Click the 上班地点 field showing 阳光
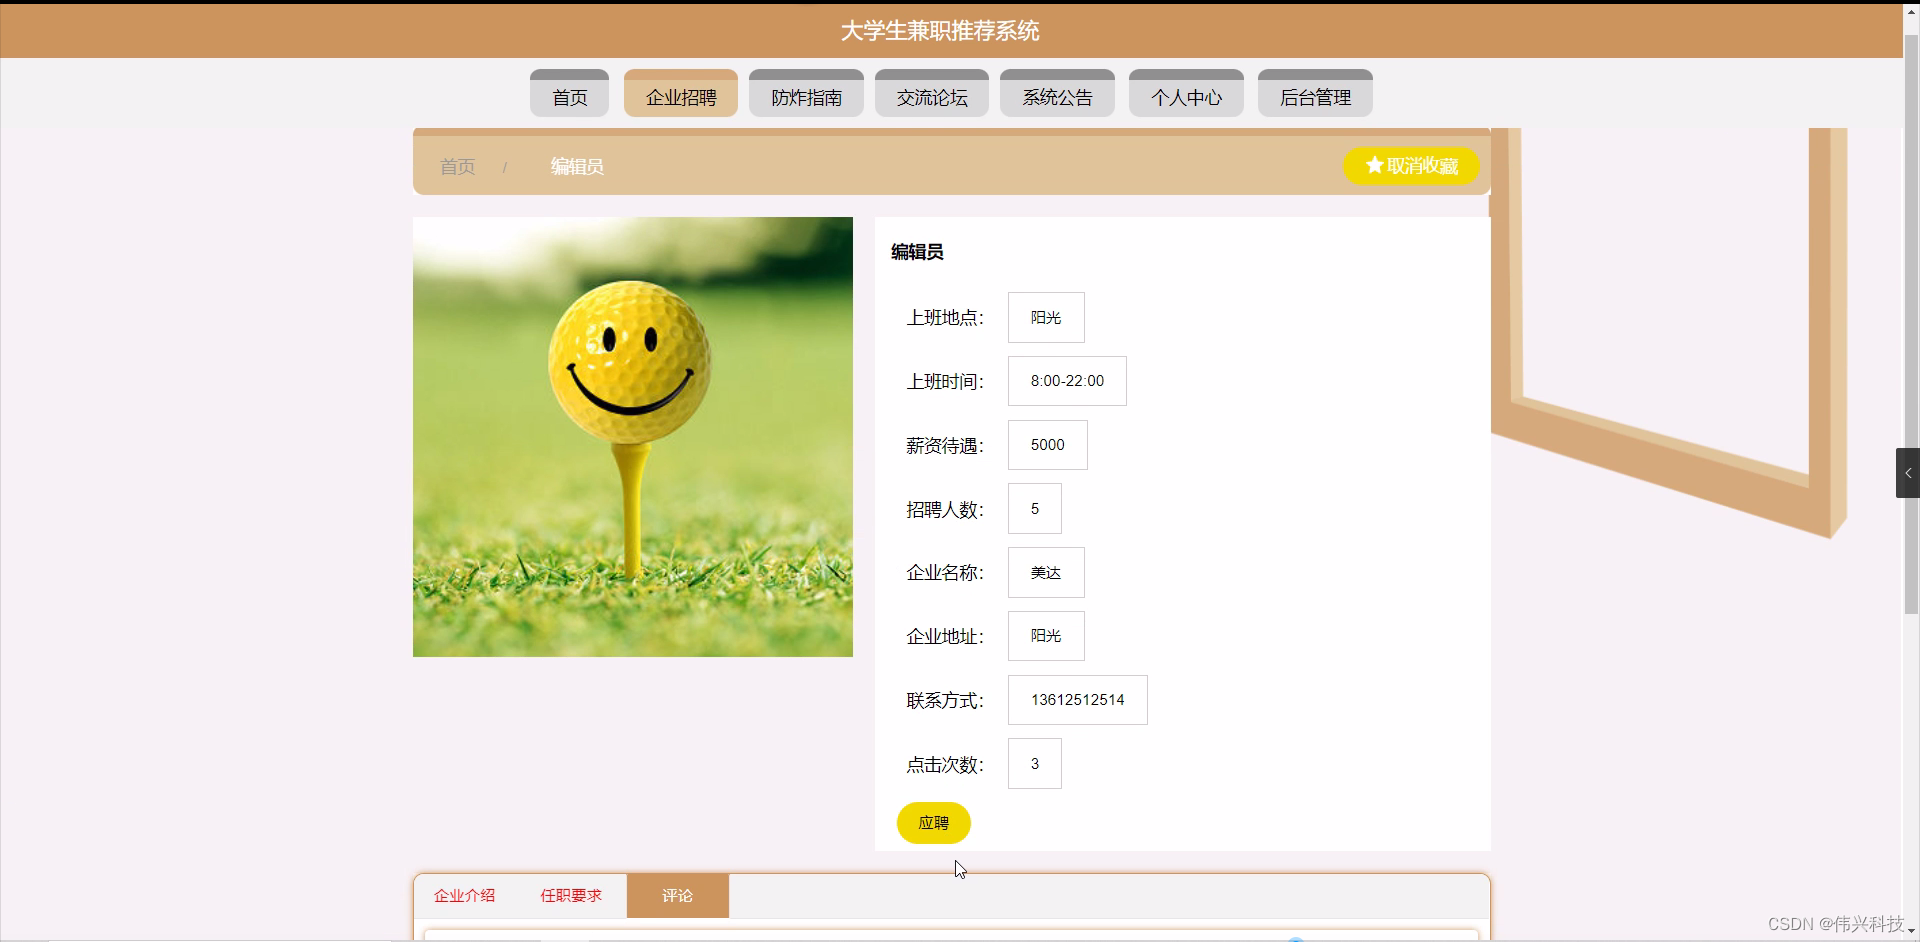The height and width of the screenshot is (942, 1920). click(x=1045, y=317)
